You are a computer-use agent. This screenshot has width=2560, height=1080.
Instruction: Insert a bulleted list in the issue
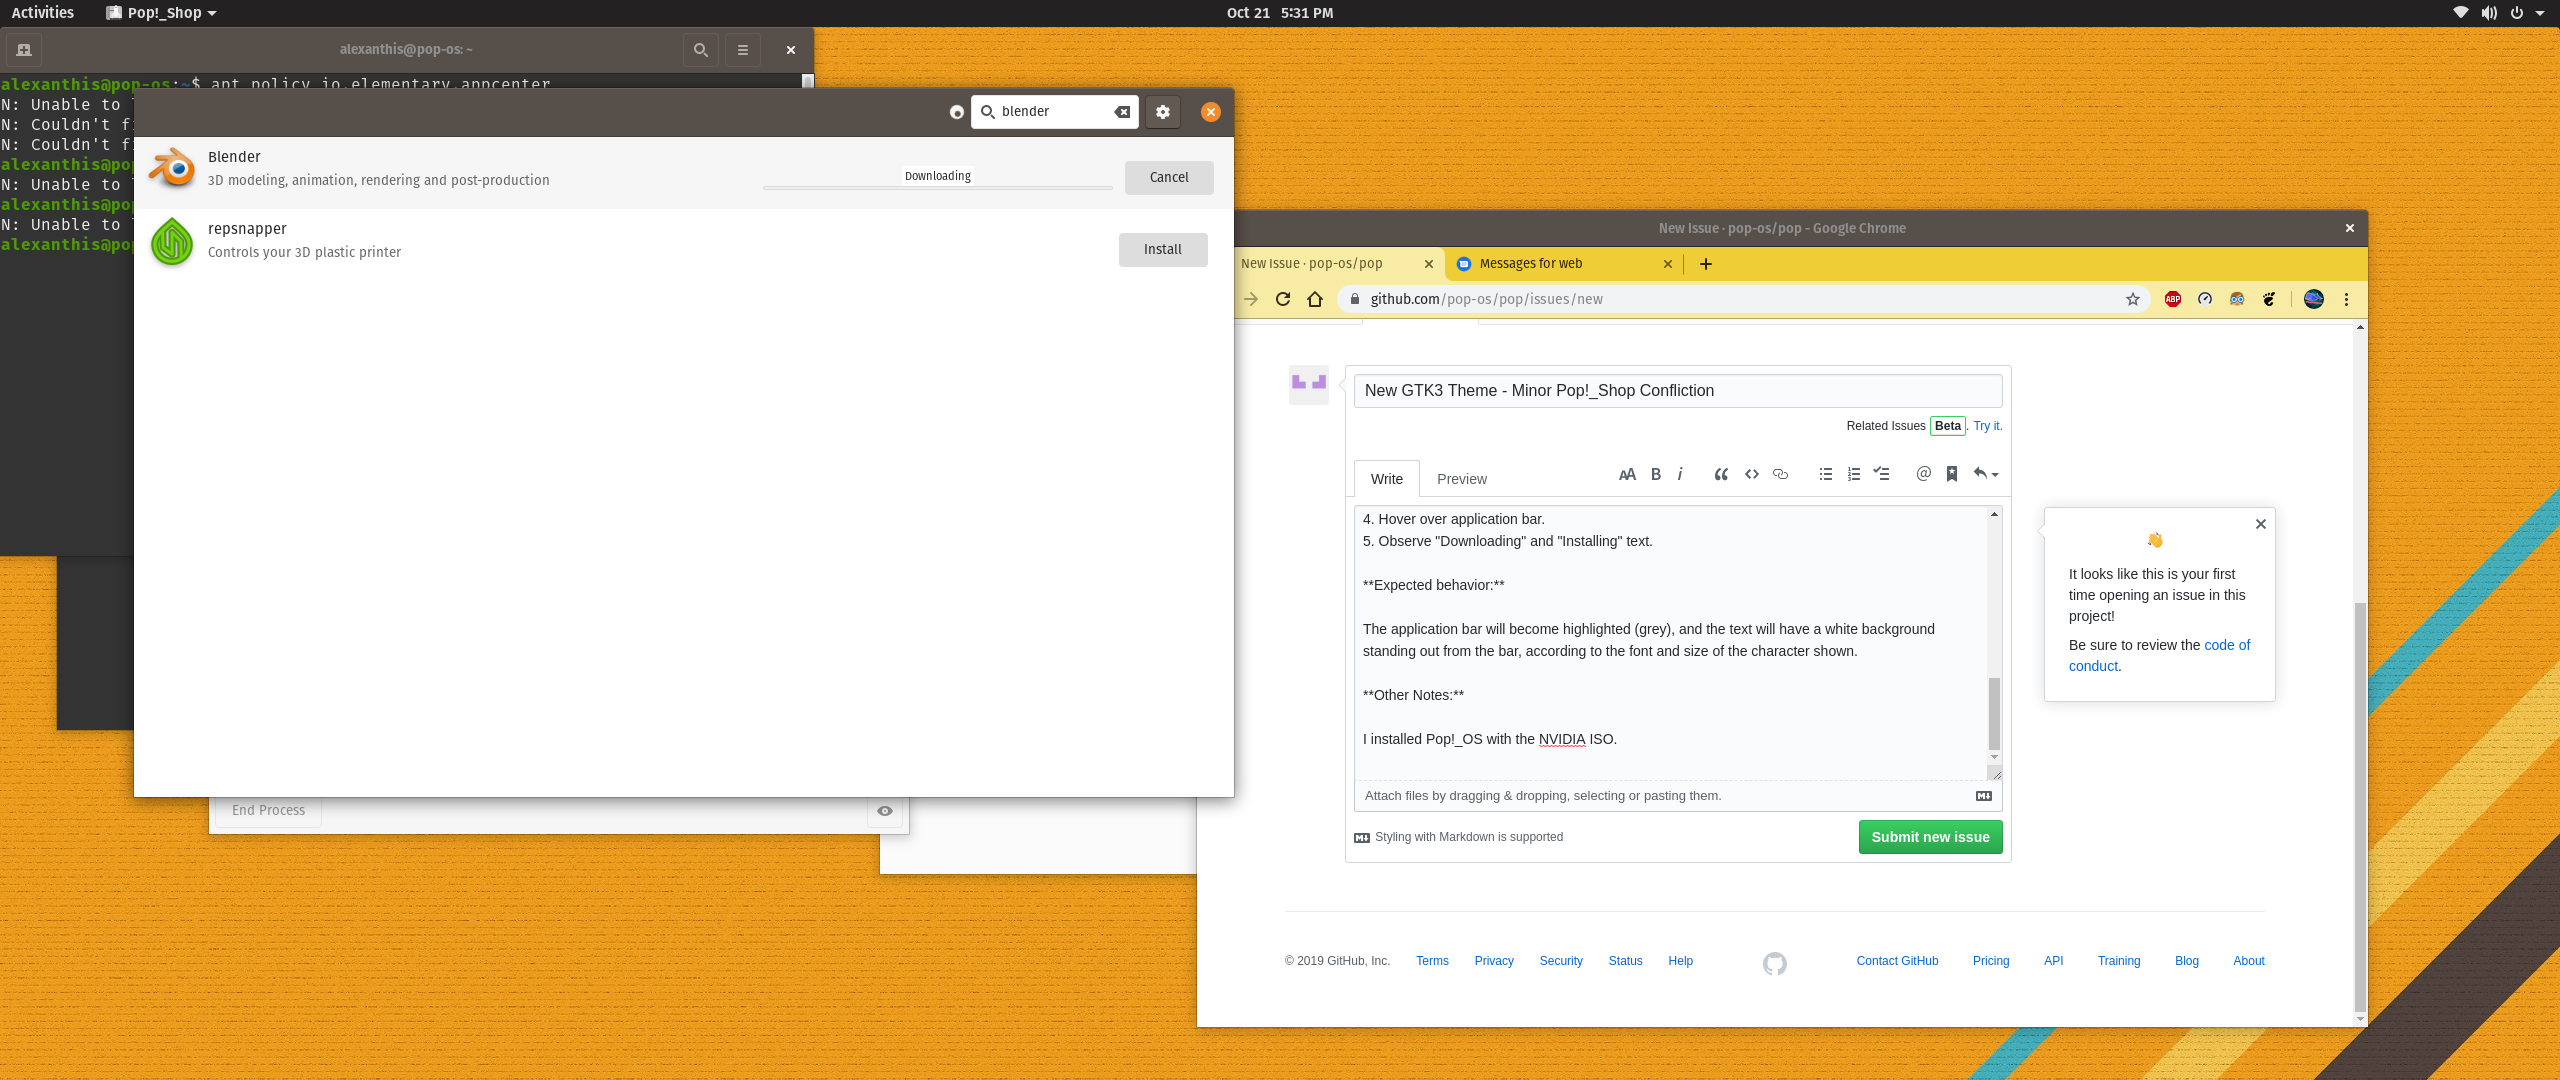click(x=1825, y=474)
